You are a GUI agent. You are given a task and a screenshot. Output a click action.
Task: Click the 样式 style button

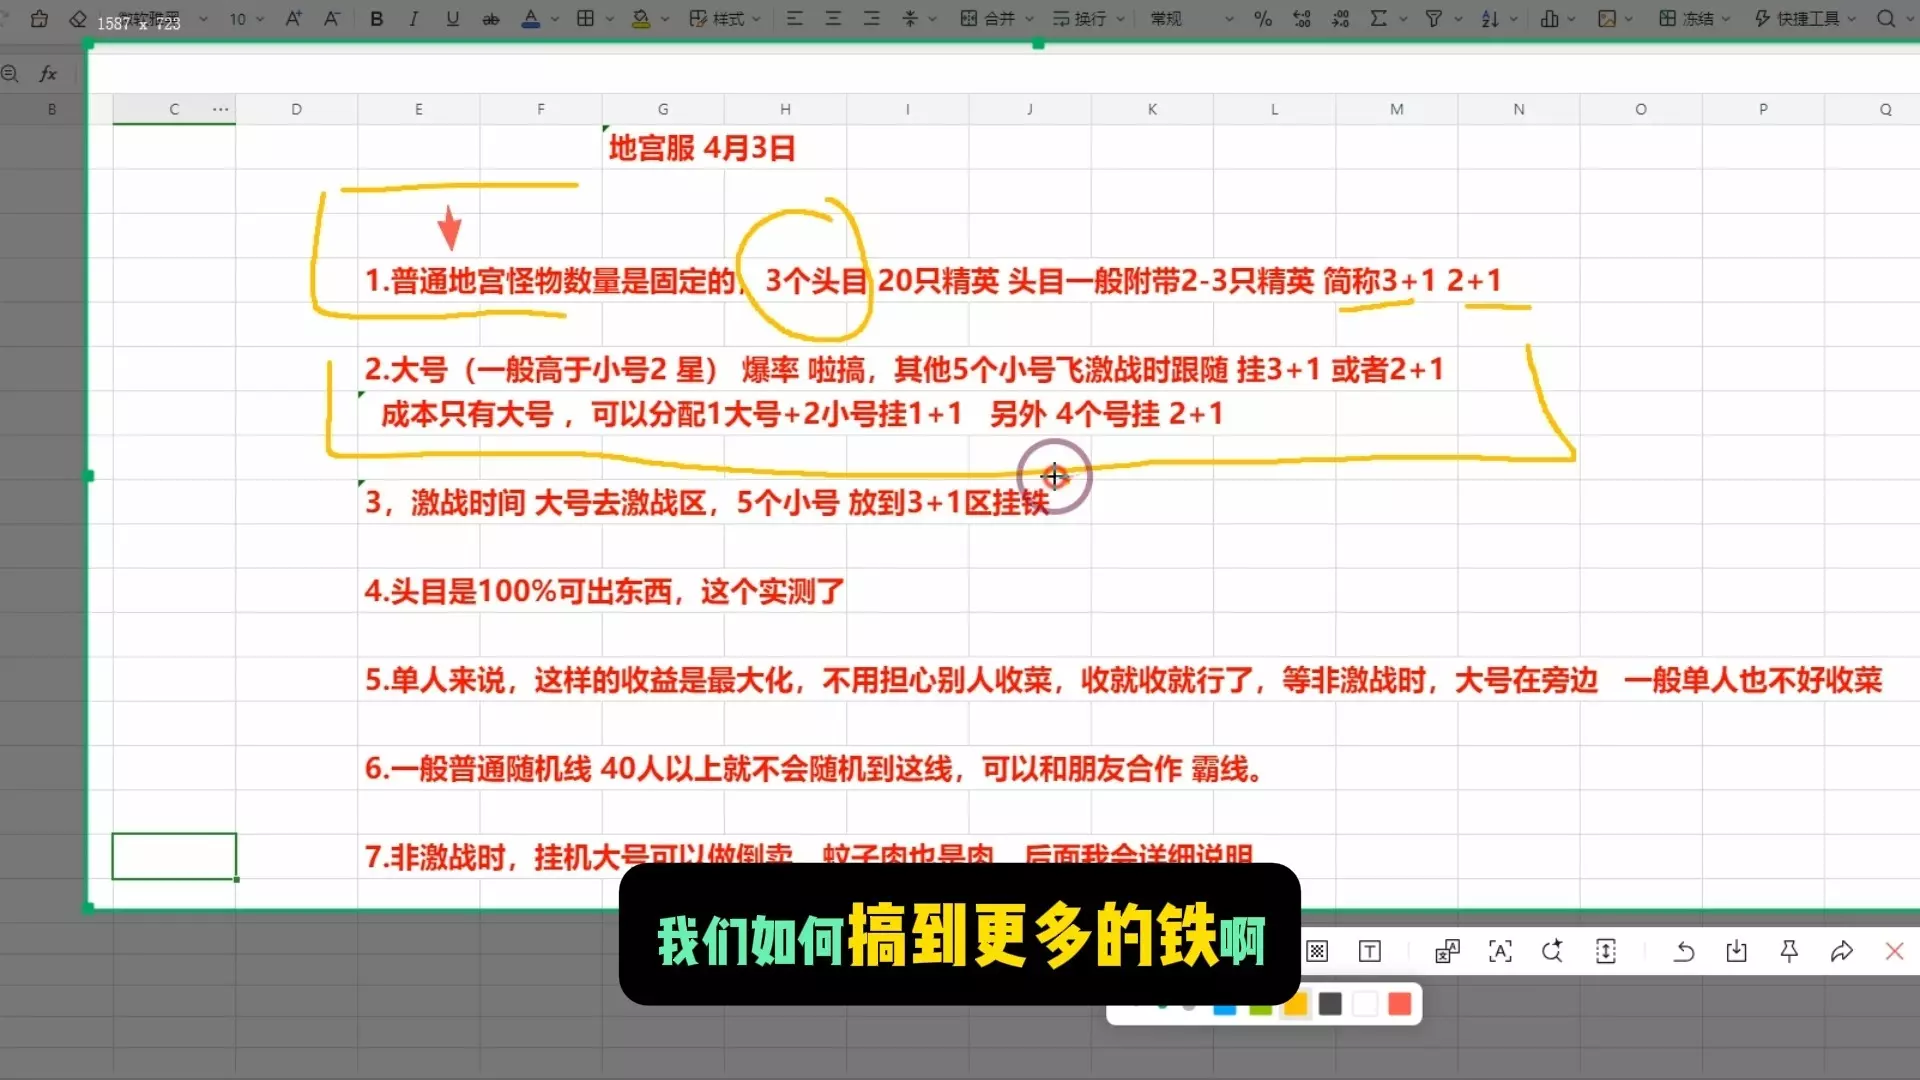click(718, 19)
